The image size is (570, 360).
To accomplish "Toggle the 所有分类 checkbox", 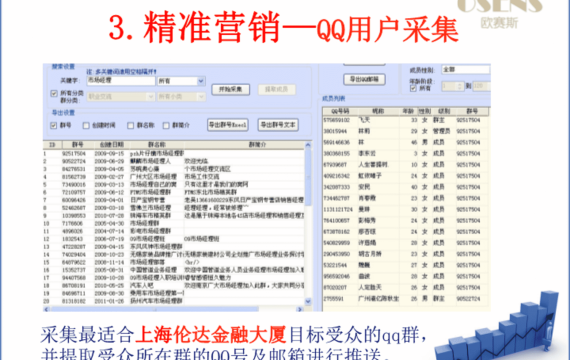I will (54, 93).
